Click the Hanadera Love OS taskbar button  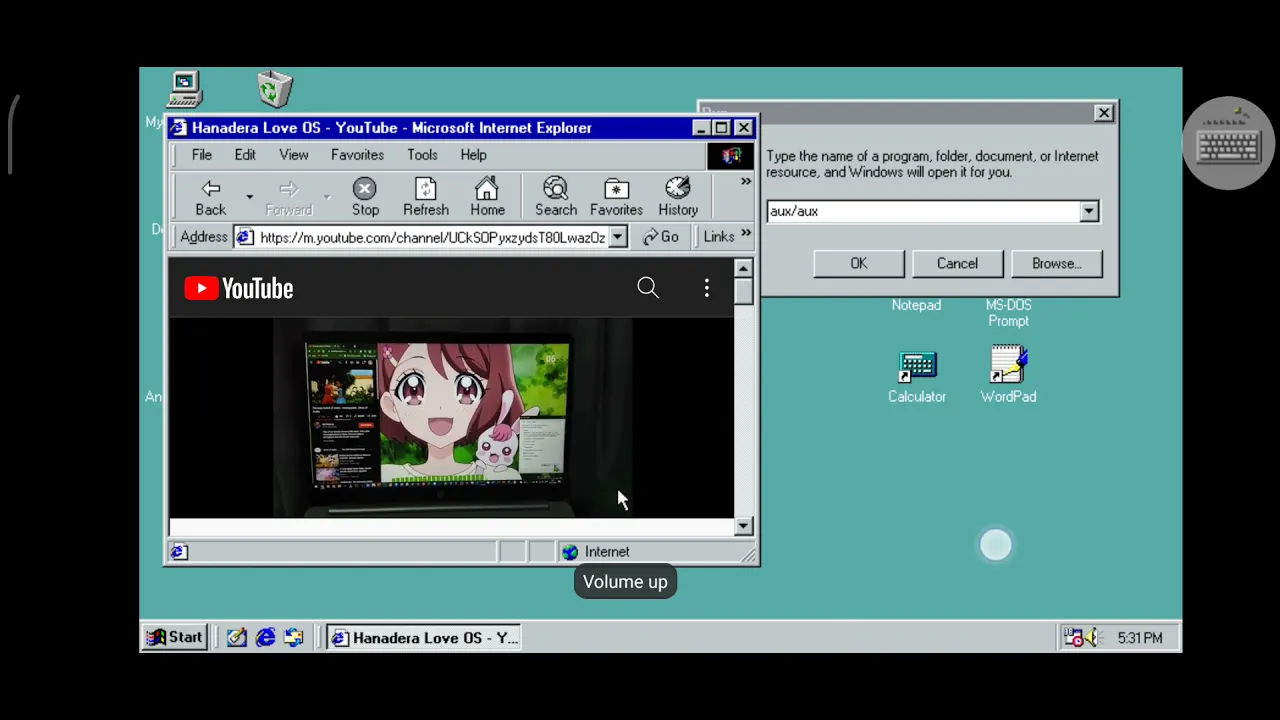425,638
